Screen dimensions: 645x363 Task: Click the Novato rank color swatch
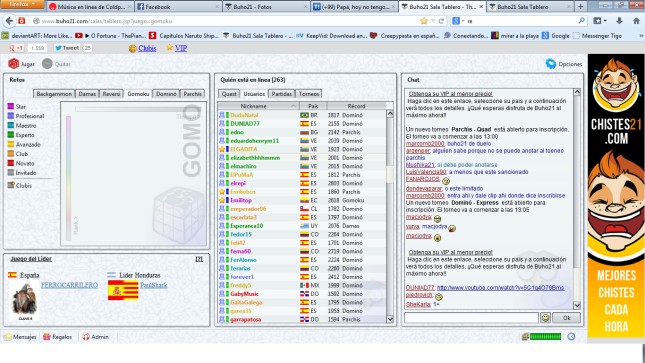point(11,163)
